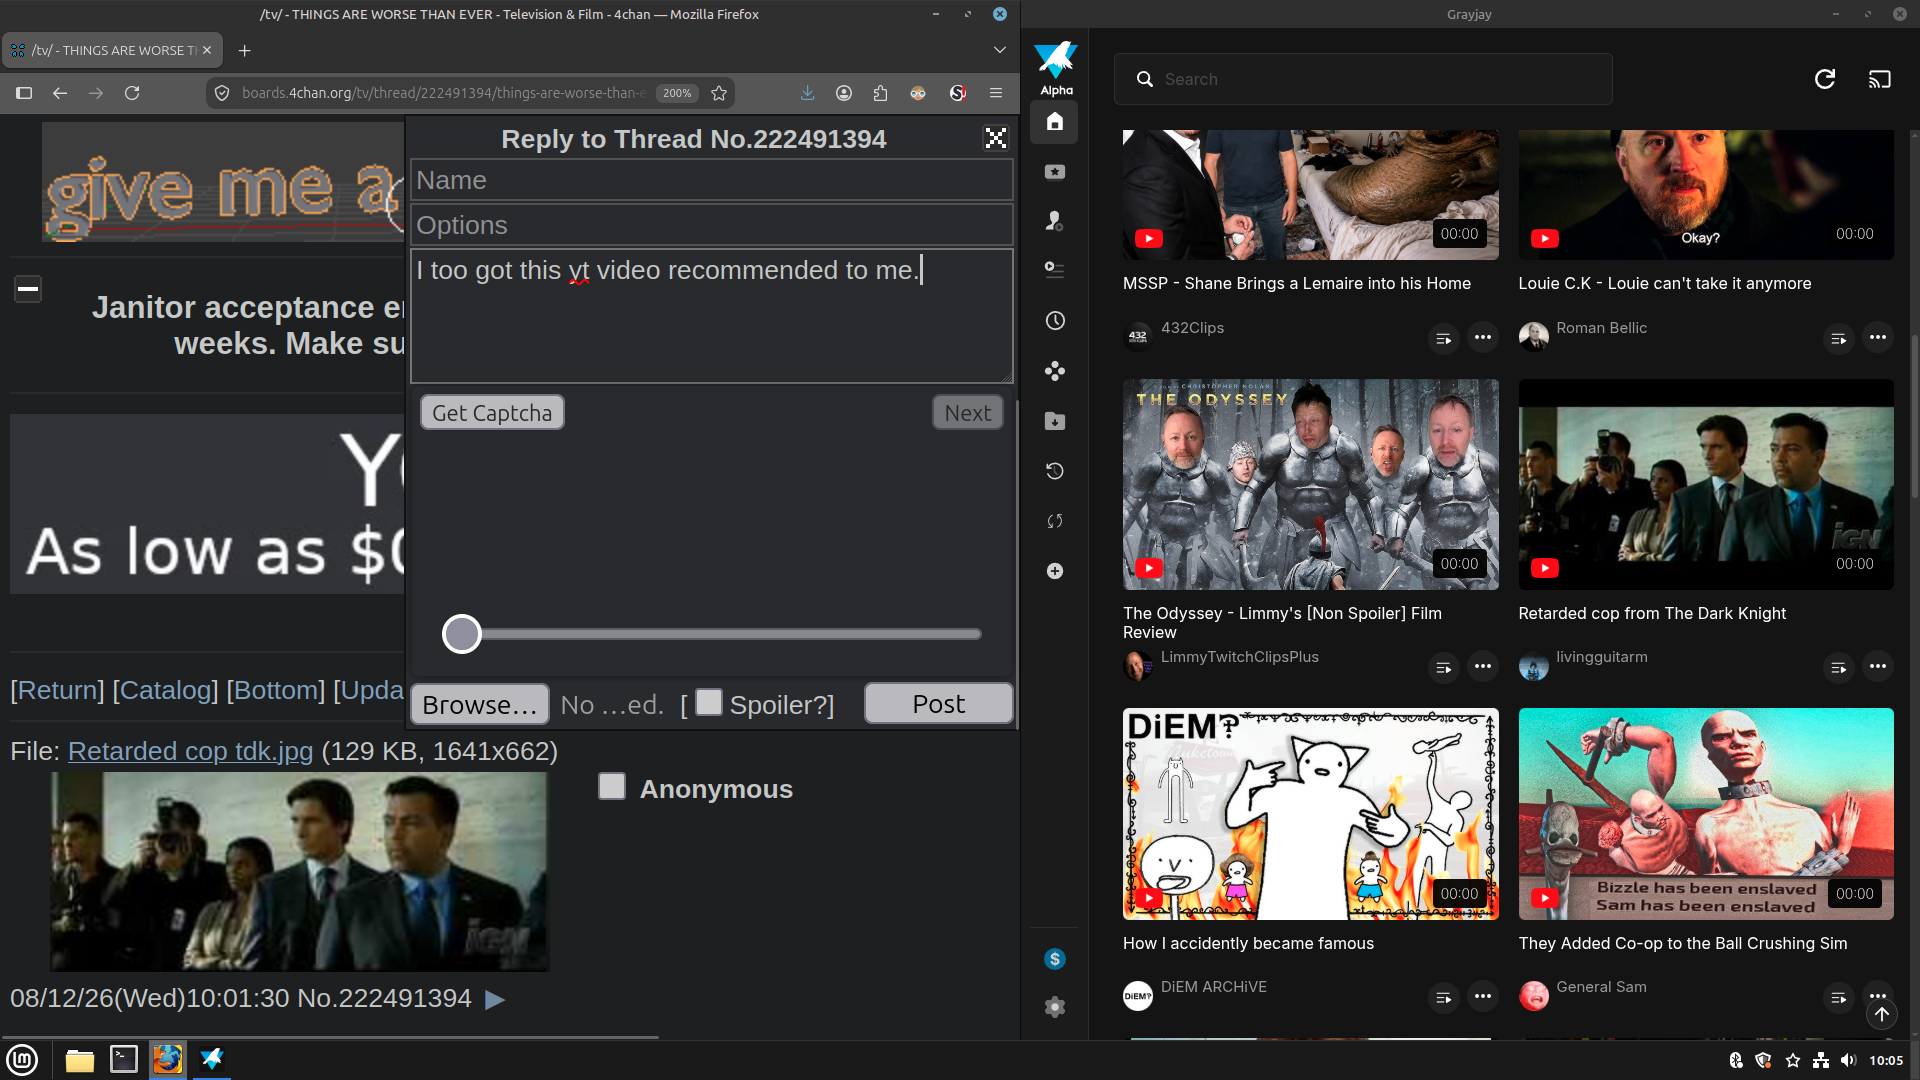Screen dimensions: 1920x1080
Task: Click the 200% zoom indicator in address bar
Action: [x=677, y=93]
